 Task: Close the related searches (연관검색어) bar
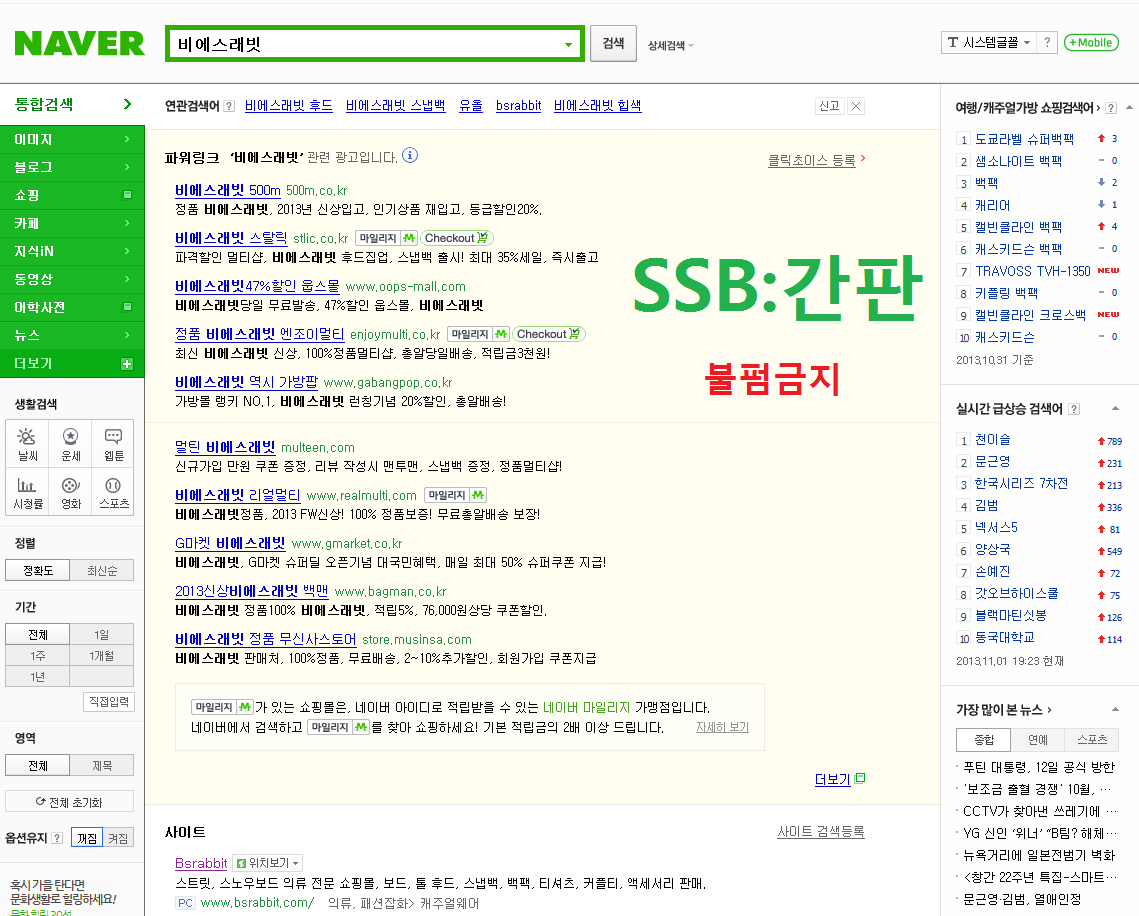856,106
